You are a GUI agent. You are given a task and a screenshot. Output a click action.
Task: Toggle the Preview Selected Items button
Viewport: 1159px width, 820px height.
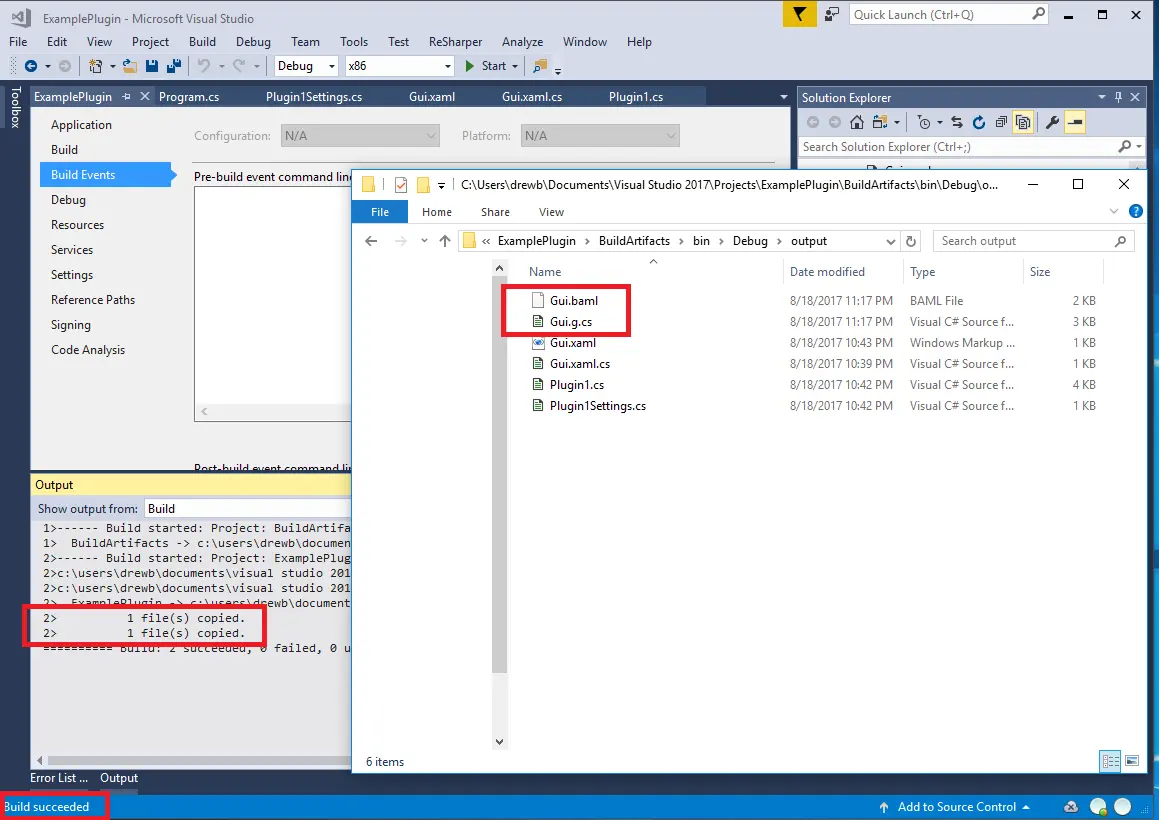click(x=1075, y=122)
